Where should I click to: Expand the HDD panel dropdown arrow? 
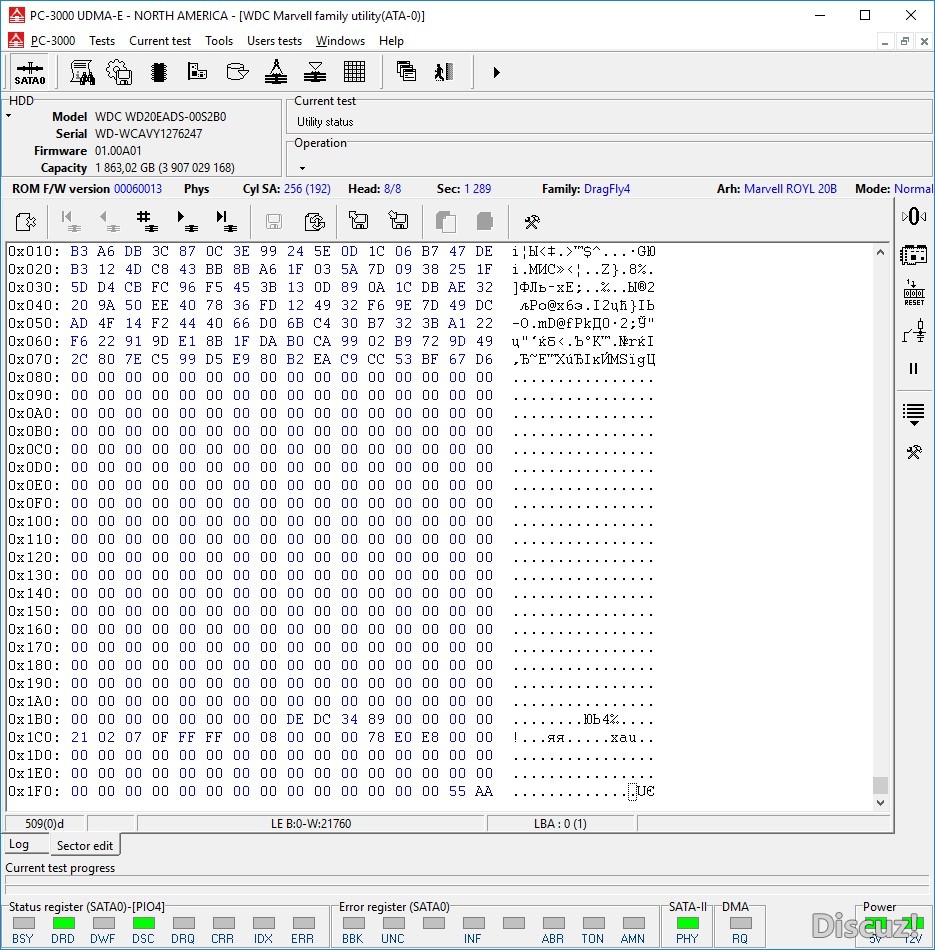coord(9,116)
